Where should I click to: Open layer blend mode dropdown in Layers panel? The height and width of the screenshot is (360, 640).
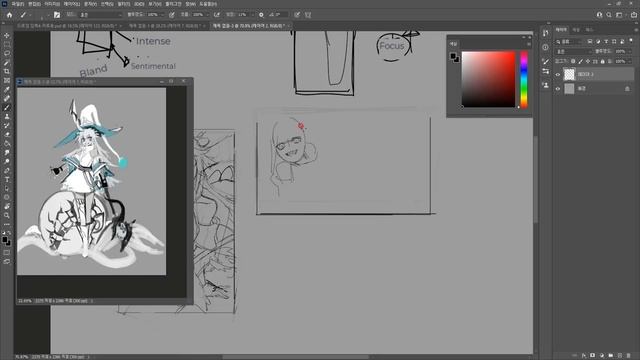coord(574,51)
